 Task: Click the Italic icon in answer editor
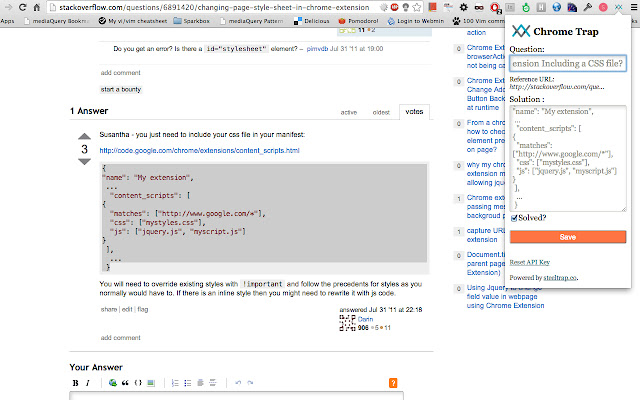click(x=87, y=383)
